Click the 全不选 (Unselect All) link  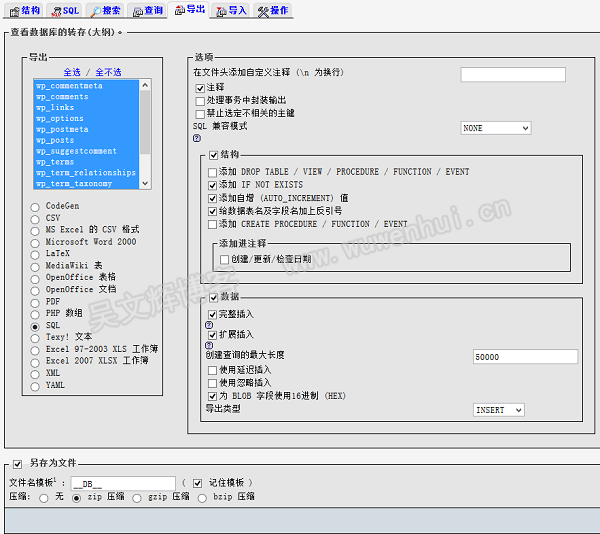[x=108, y=72]
